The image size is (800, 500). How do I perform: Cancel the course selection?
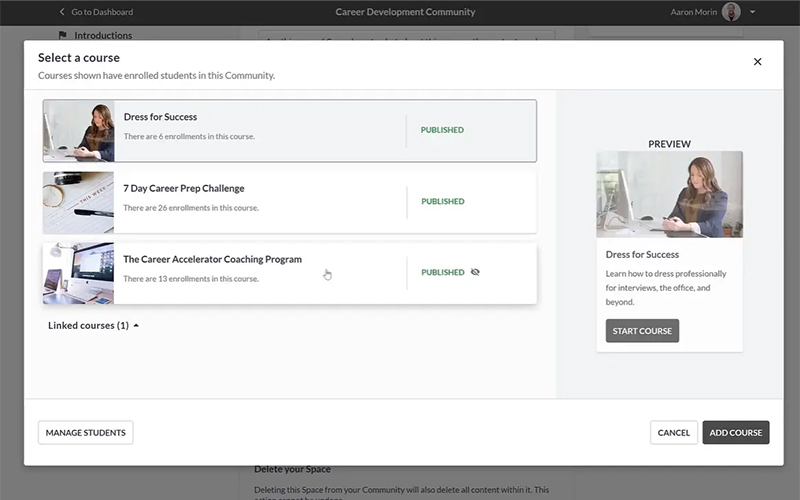[x=673, y=433]
